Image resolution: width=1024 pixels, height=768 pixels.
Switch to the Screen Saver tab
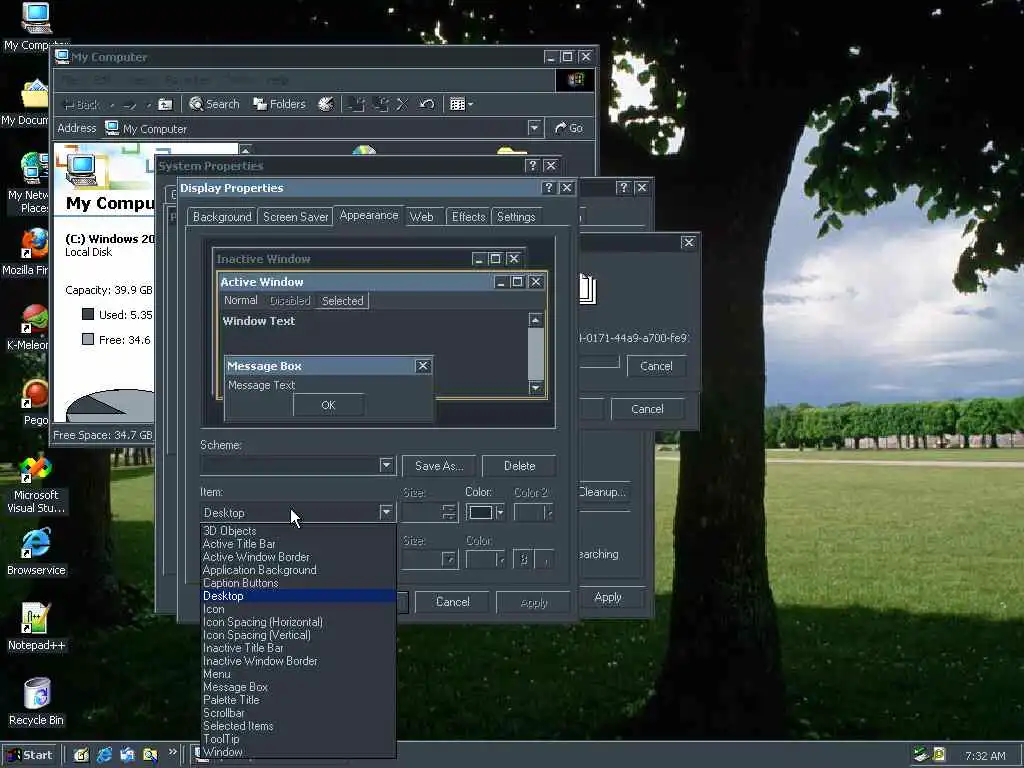(x=295, y=217)
